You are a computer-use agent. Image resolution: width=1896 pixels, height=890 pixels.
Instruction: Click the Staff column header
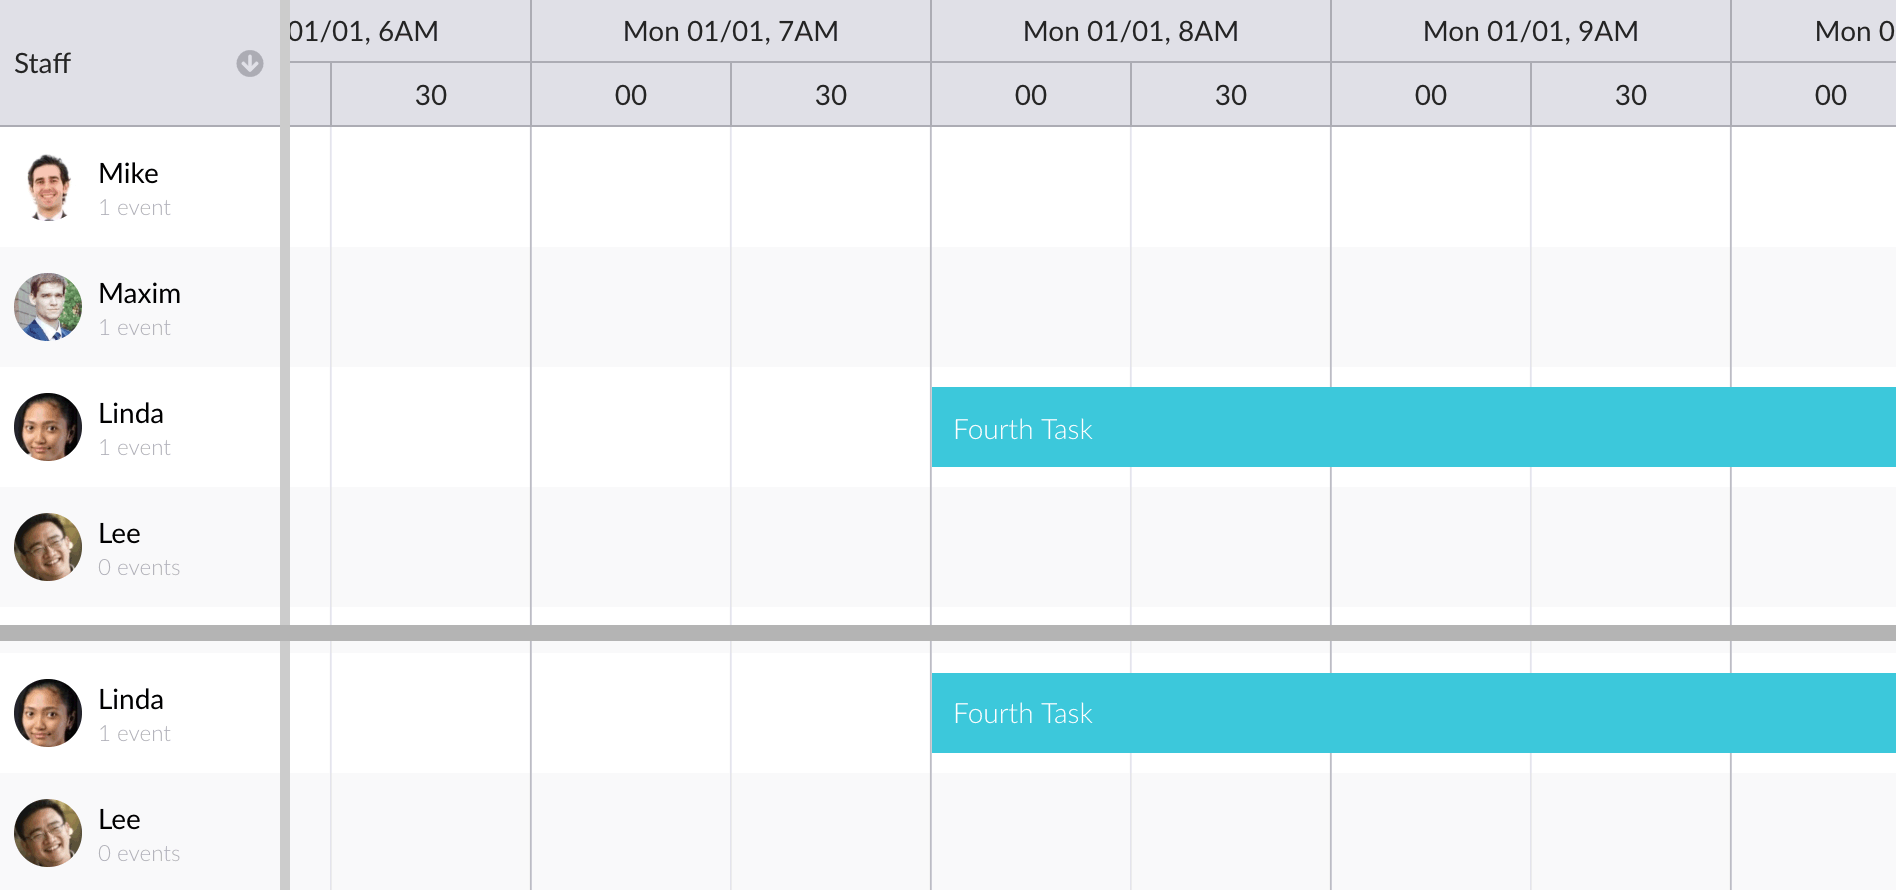pyautogui.click(x=140, y=63)
